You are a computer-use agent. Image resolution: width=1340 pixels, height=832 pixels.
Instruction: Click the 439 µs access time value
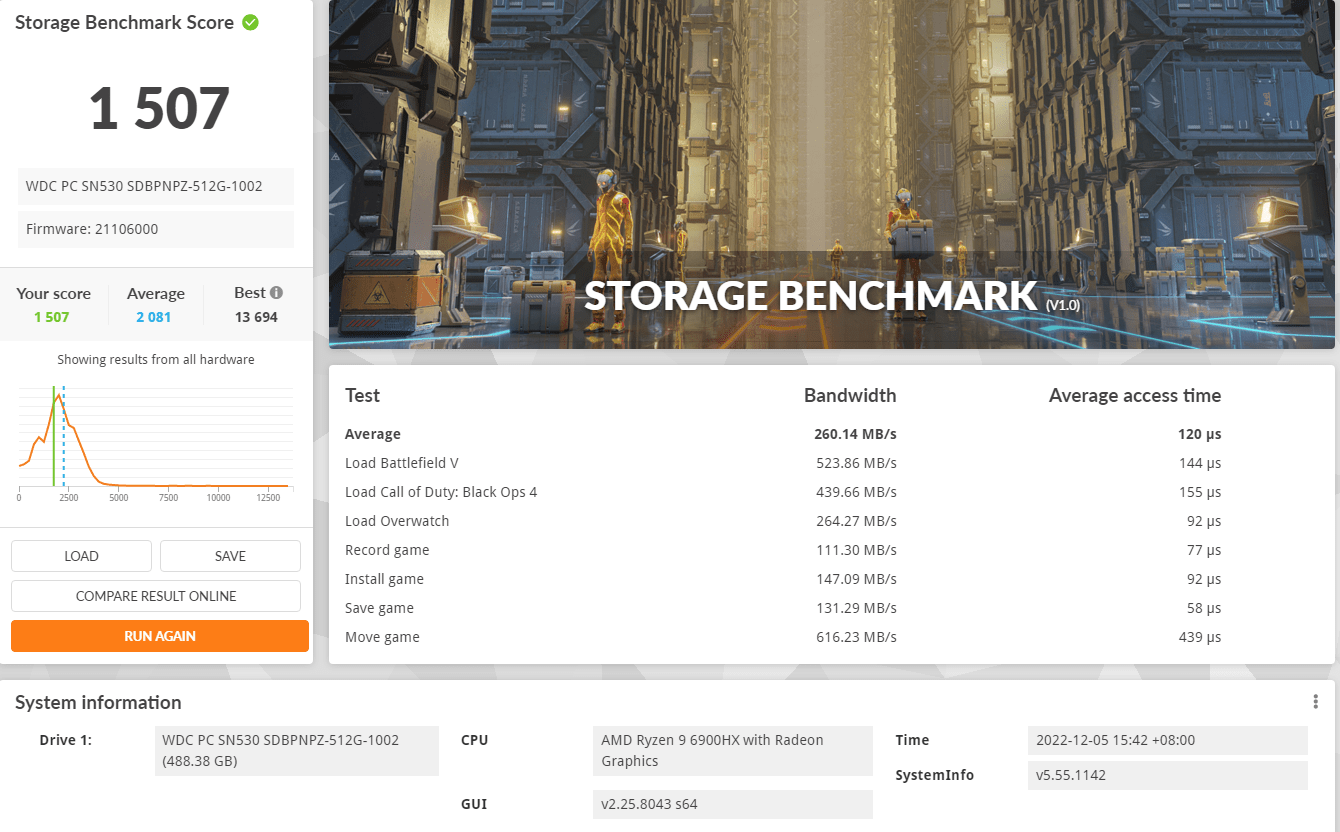(1200, 637)
